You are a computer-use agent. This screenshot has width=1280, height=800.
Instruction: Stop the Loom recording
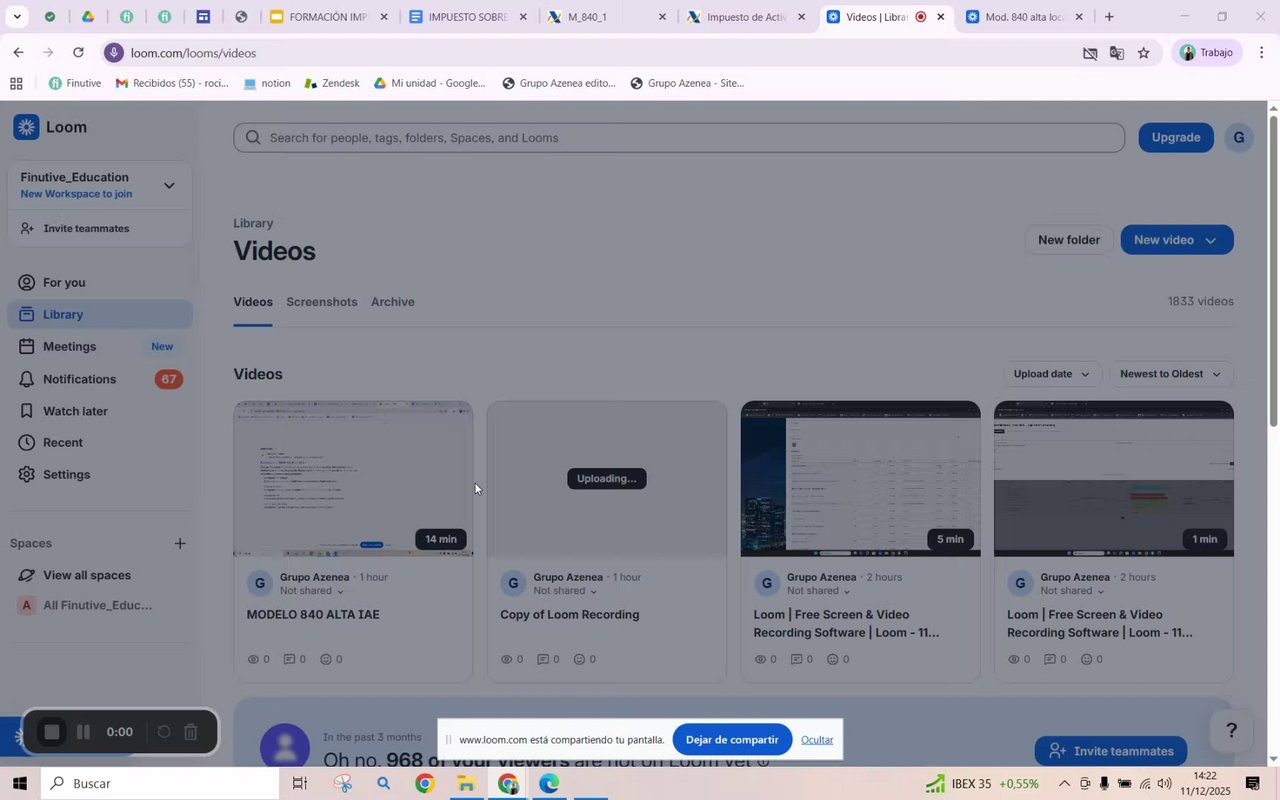coord(52,733)
